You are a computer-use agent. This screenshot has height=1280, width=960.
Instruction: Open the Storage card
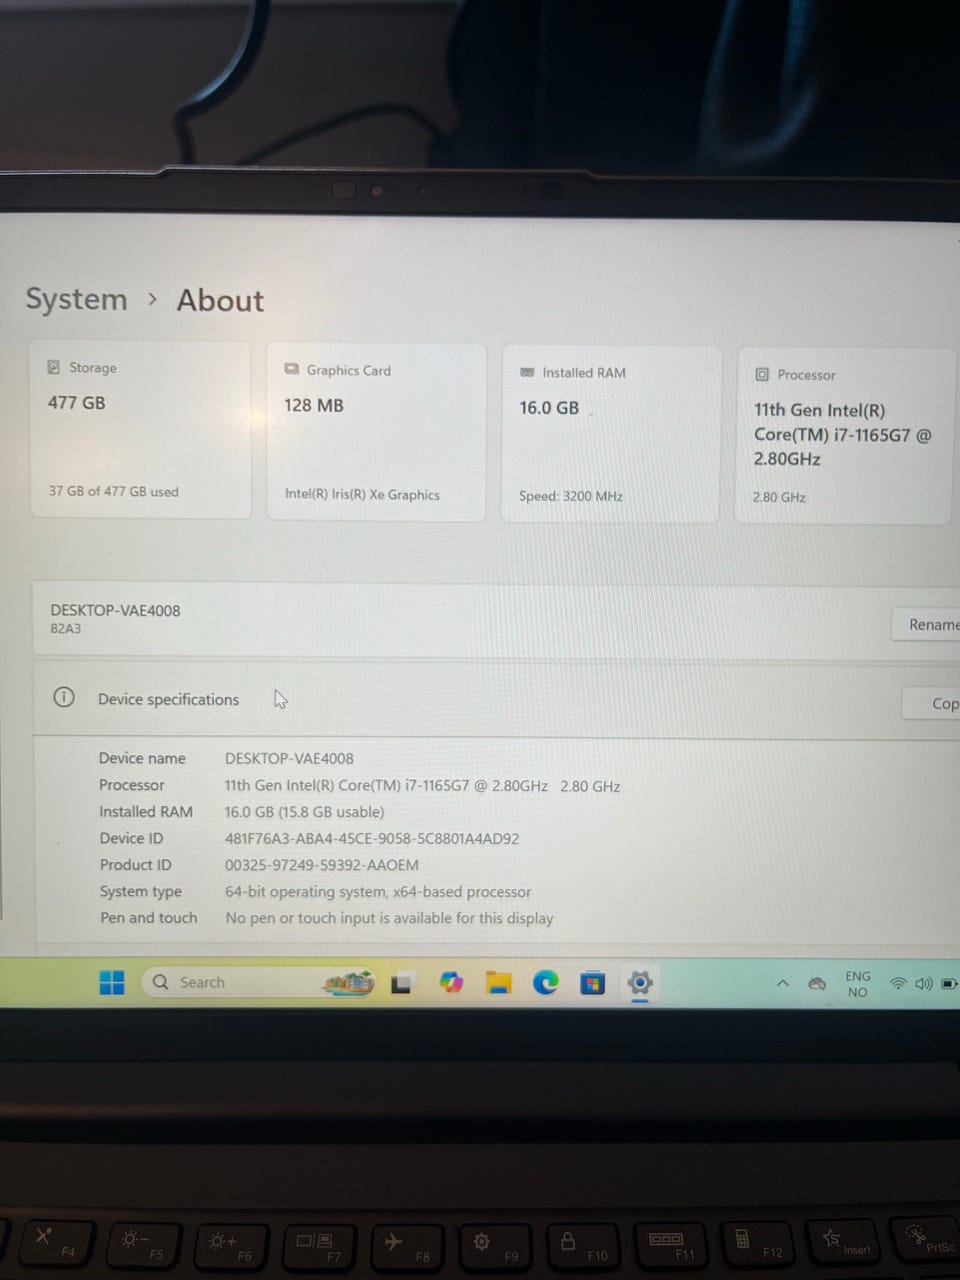pos(140,430)
